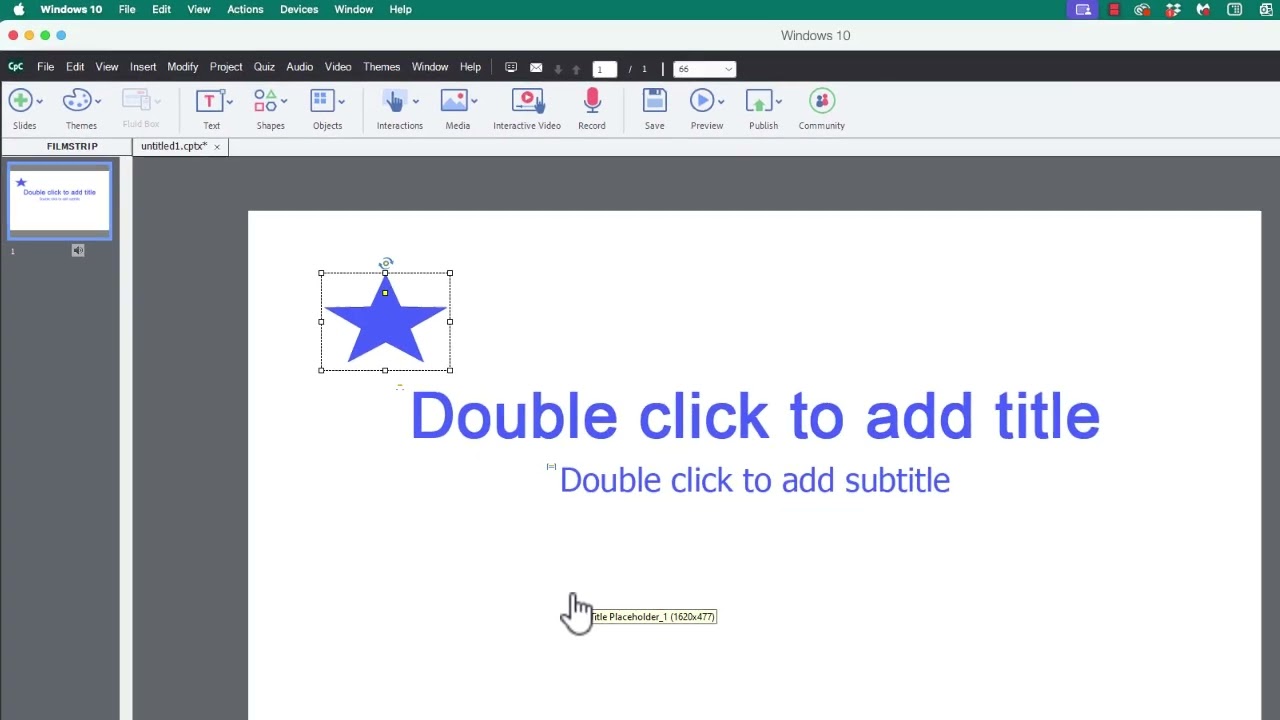1280x720 pixels.
Task: Click the Publish icon
Action: (759, 100)
